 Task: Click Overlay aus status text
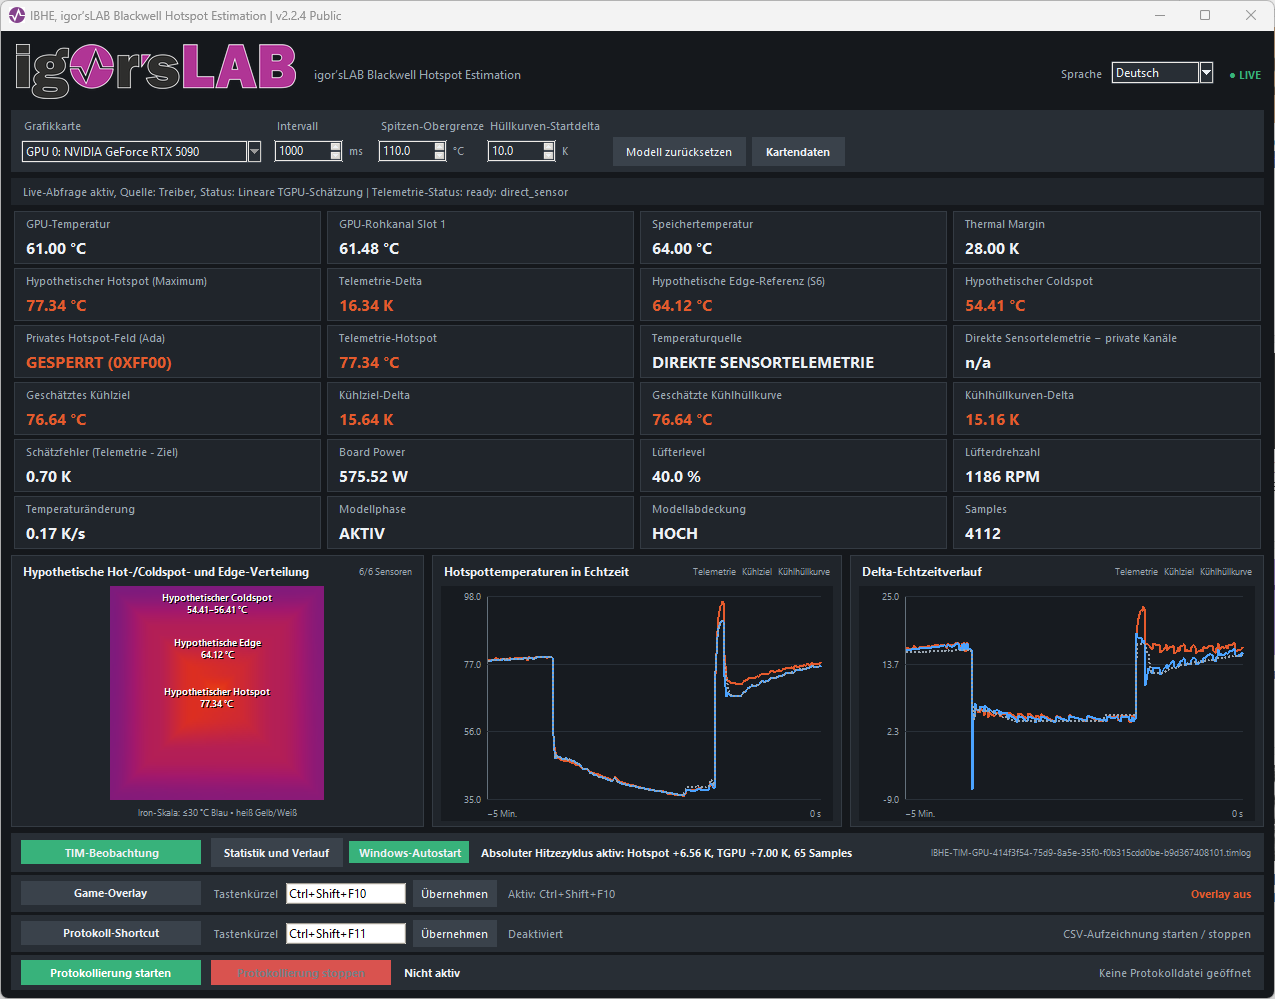click(x=1220, y=894)
